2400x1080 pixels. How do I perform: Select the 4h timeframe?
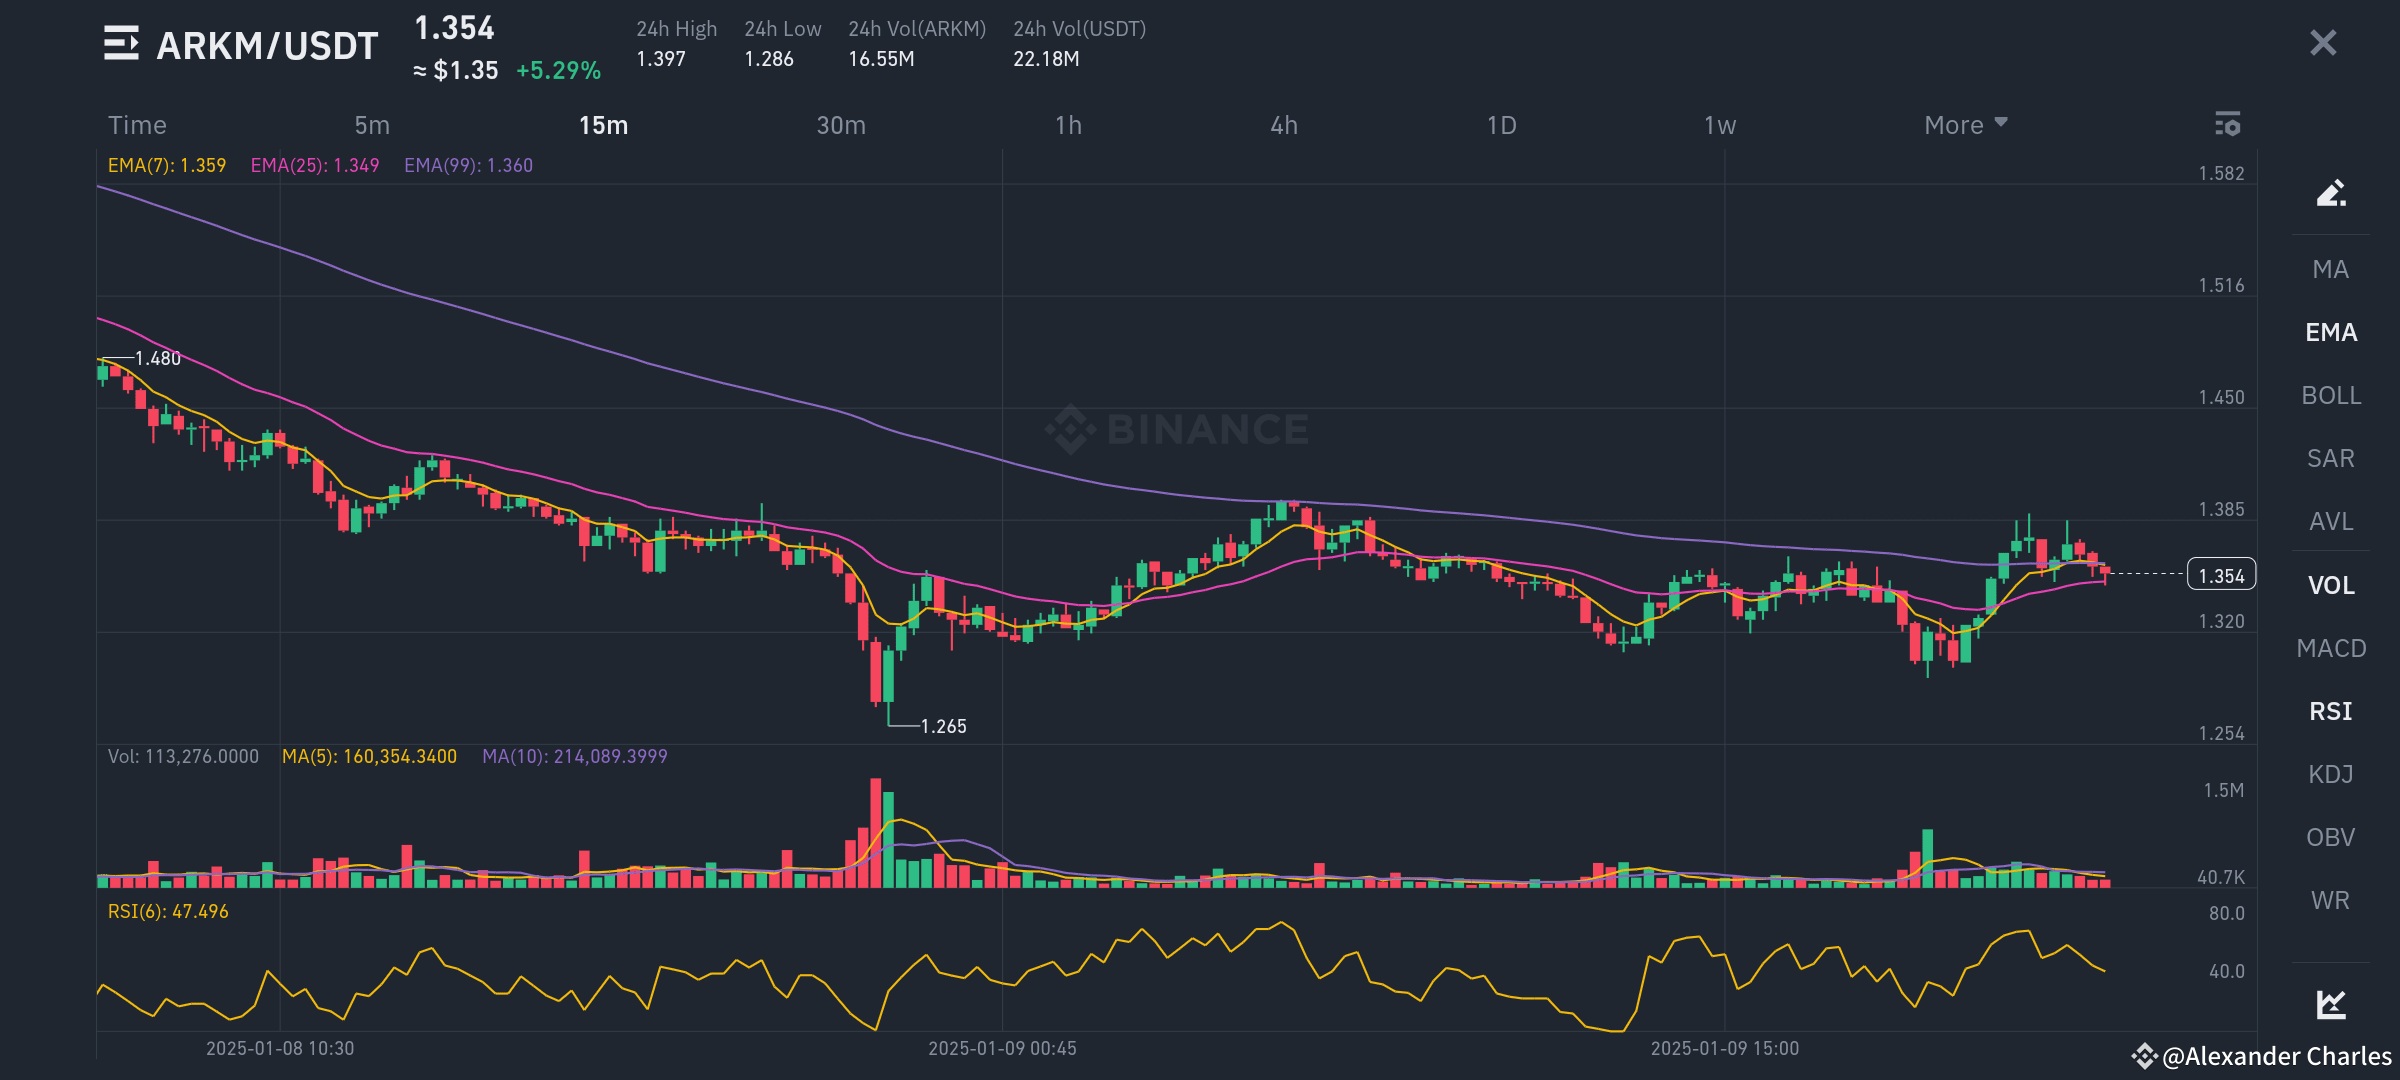(1284, 125)
